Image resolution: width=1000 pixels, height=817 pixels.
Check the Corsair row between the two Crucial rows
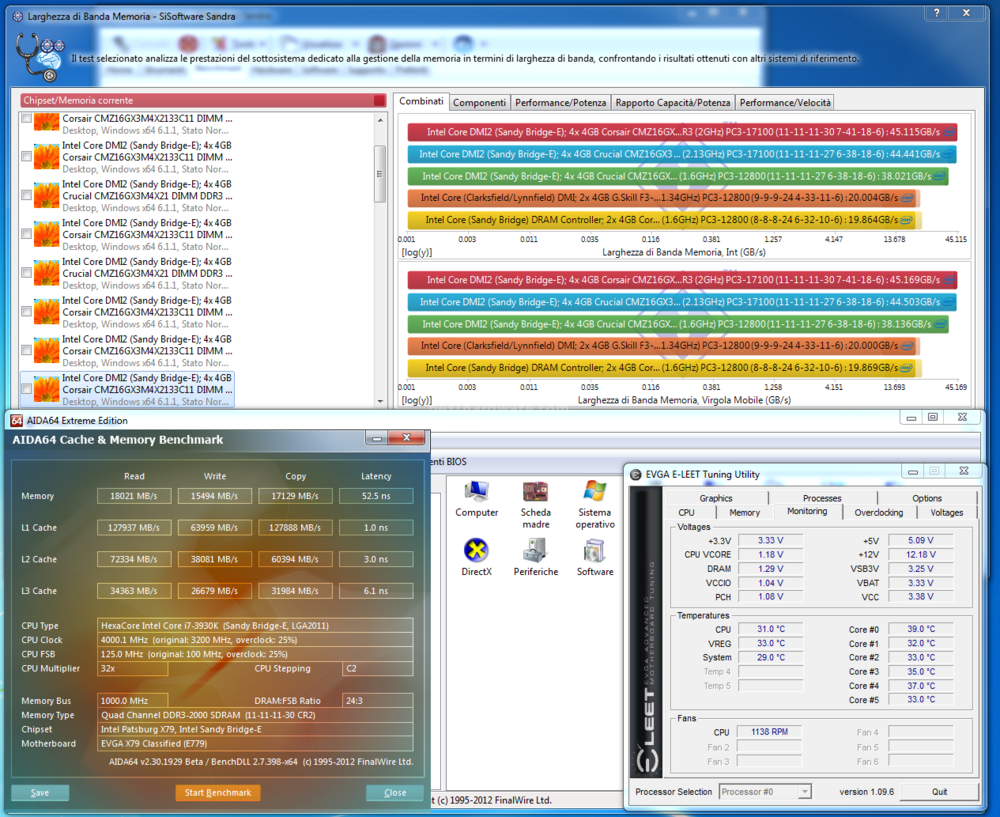tap(26, 234)
